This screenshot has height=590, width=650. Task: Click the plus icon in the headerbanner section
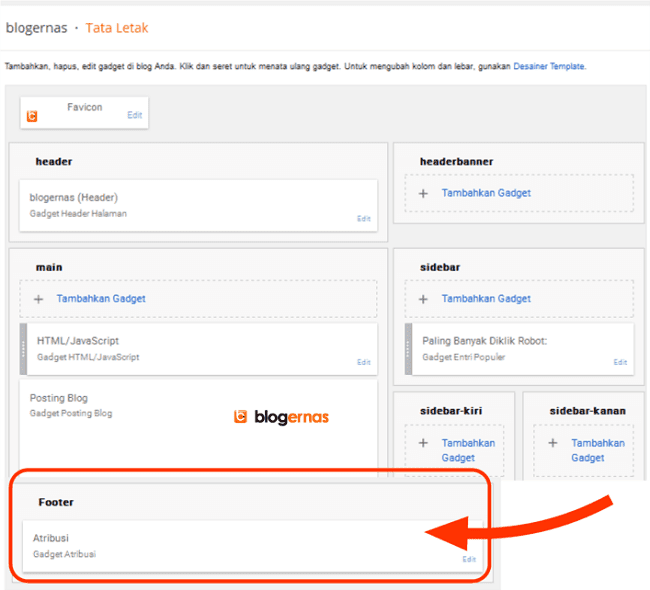pos(423,193)
